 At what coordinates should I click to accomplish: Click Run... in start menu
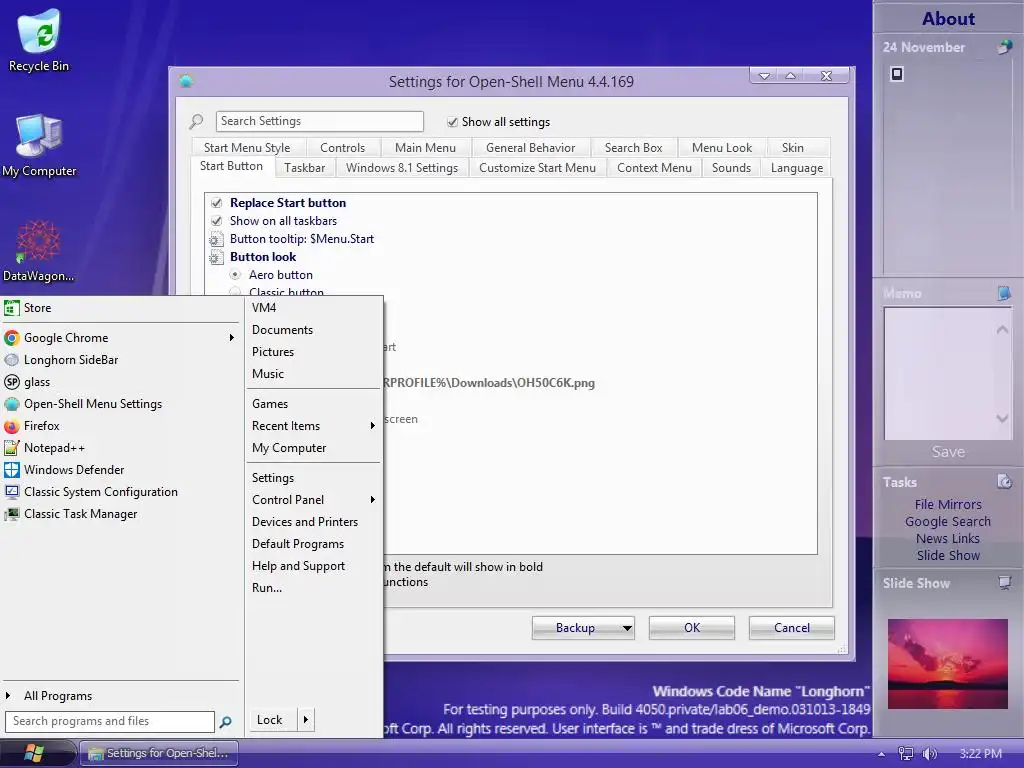[314, 588]
